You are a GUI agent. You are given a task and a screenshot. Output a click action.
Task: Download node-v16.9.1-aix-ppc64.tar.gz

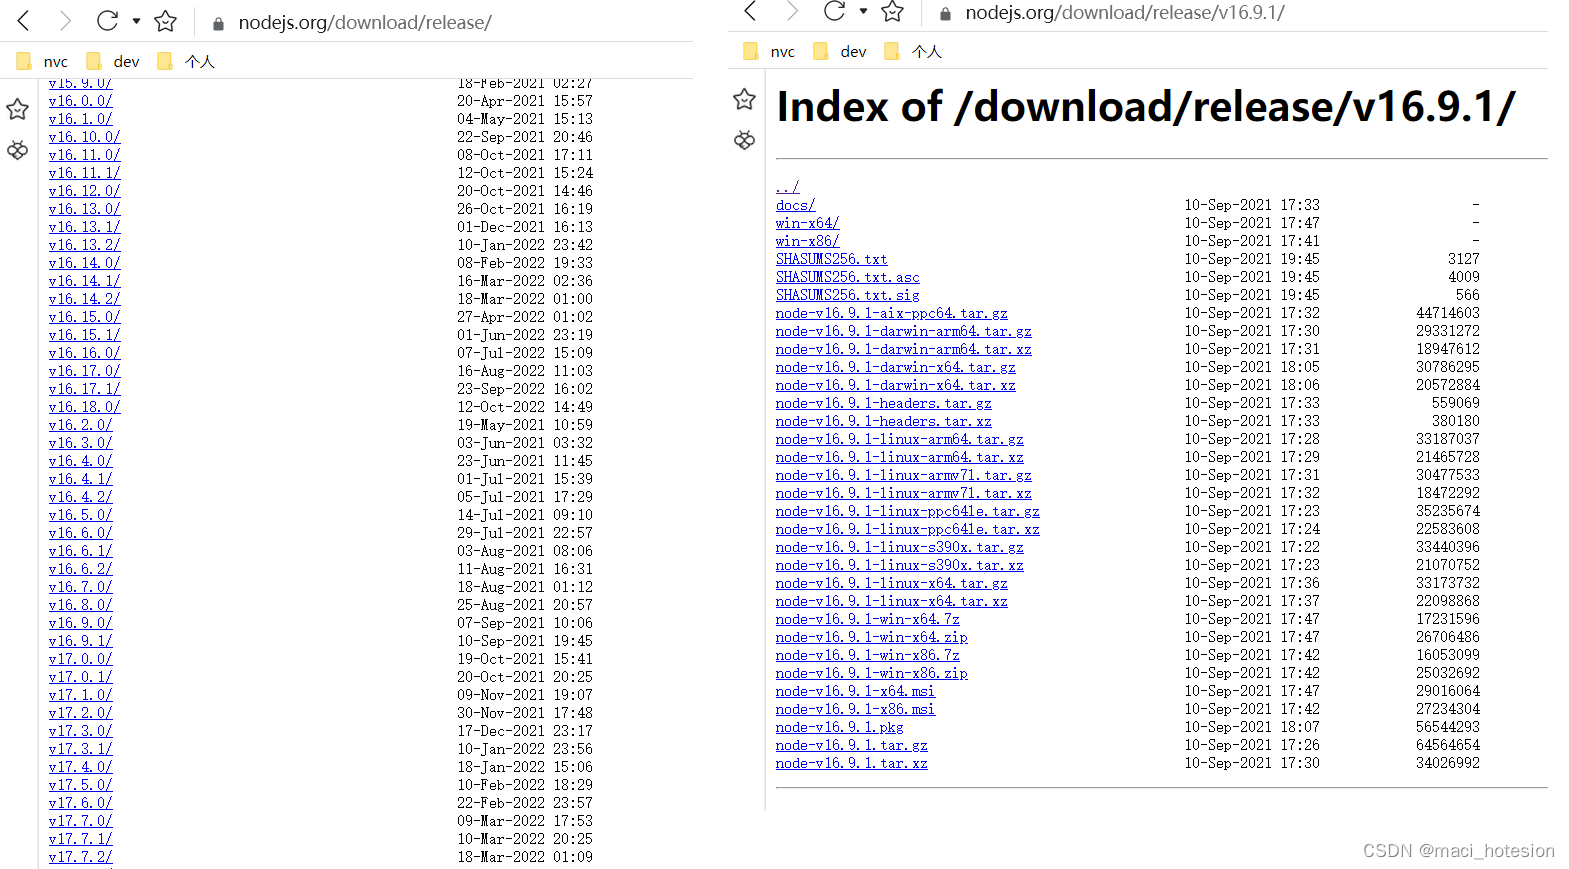(891, 313)
